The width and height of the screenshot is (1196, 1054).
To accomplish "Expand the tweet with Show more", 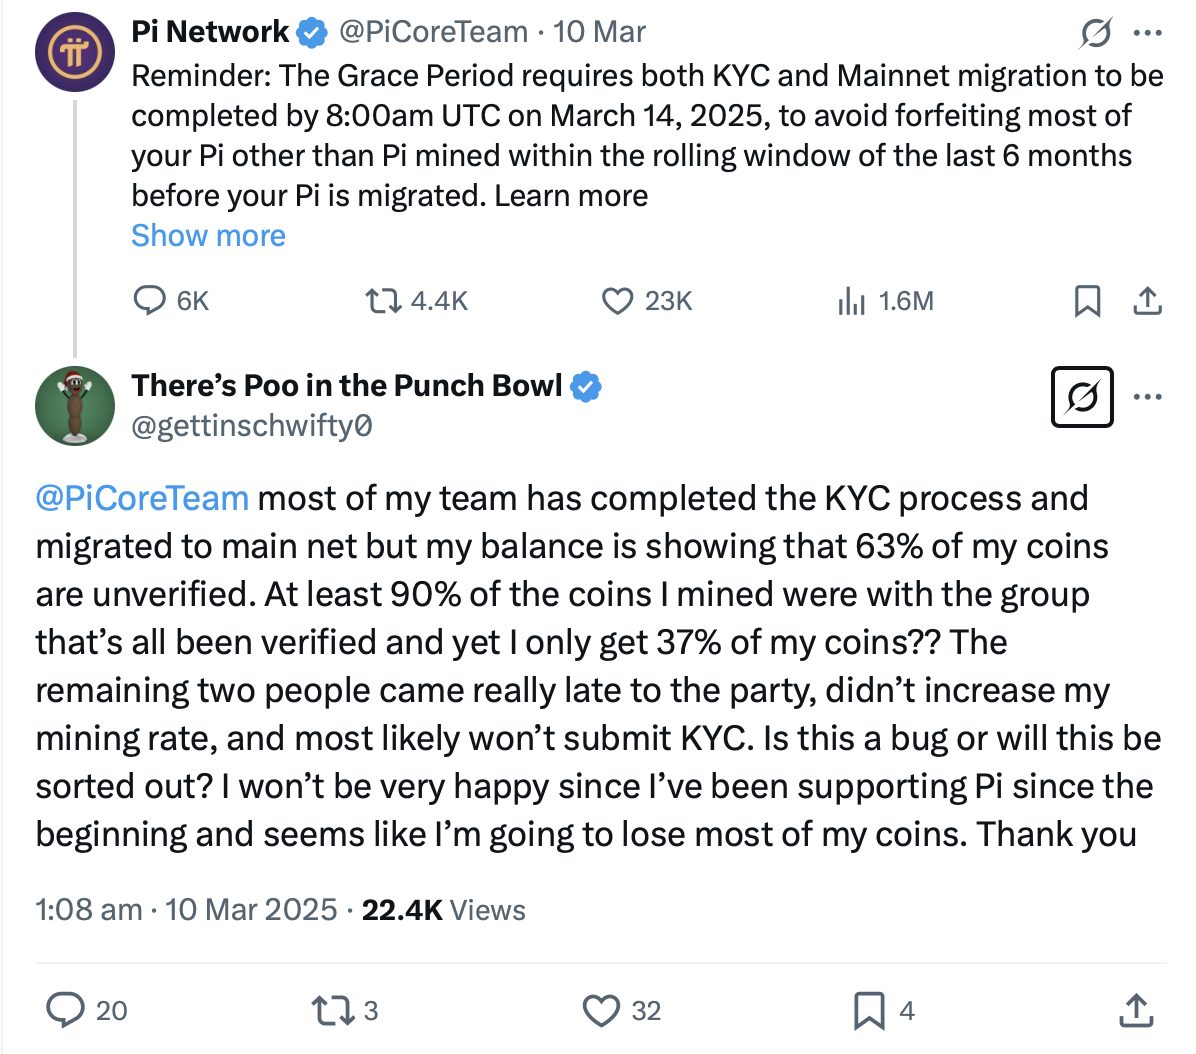I will point(207,235).
